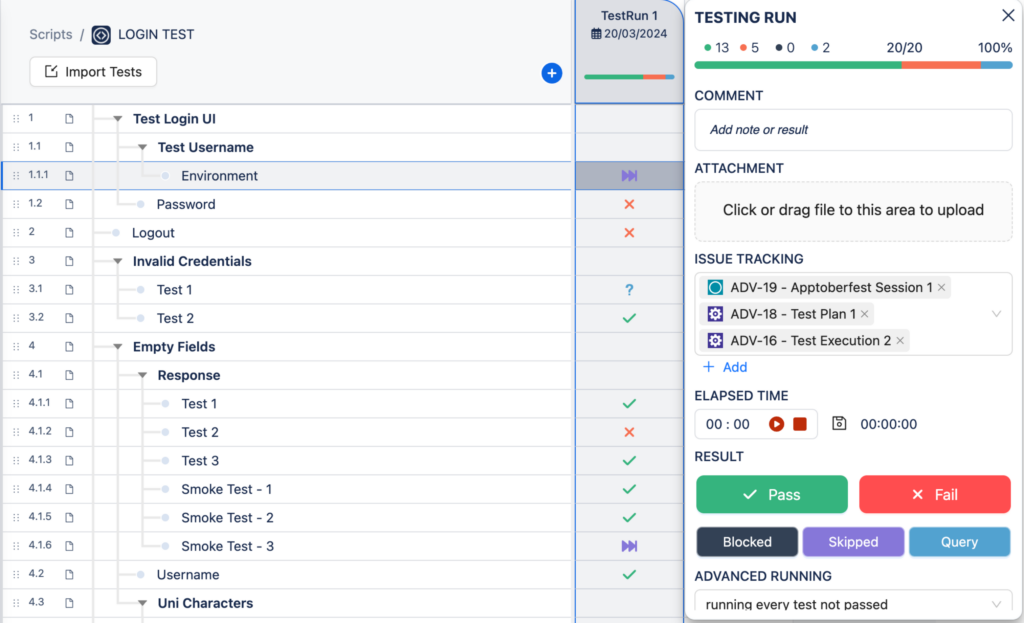Click the LOGIN TEST script icon in the breadcrumb
Viewport: 1024px width, 623px height.
click(100, 34)
